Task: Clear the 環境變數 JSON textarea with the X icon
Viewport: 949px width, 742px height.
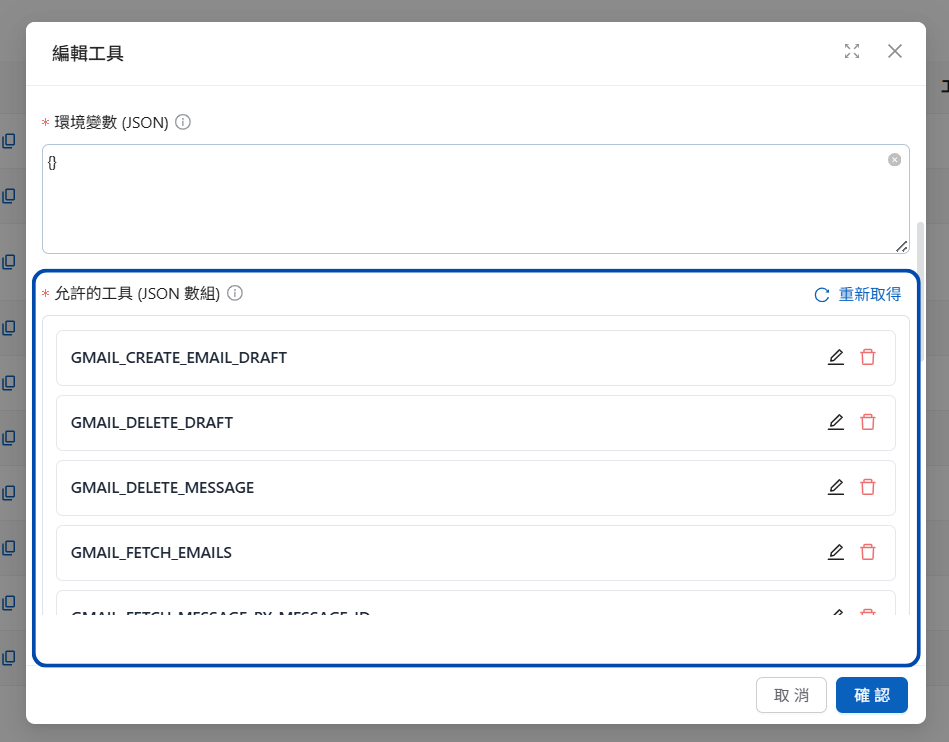Action: click(x=894, y=160)
